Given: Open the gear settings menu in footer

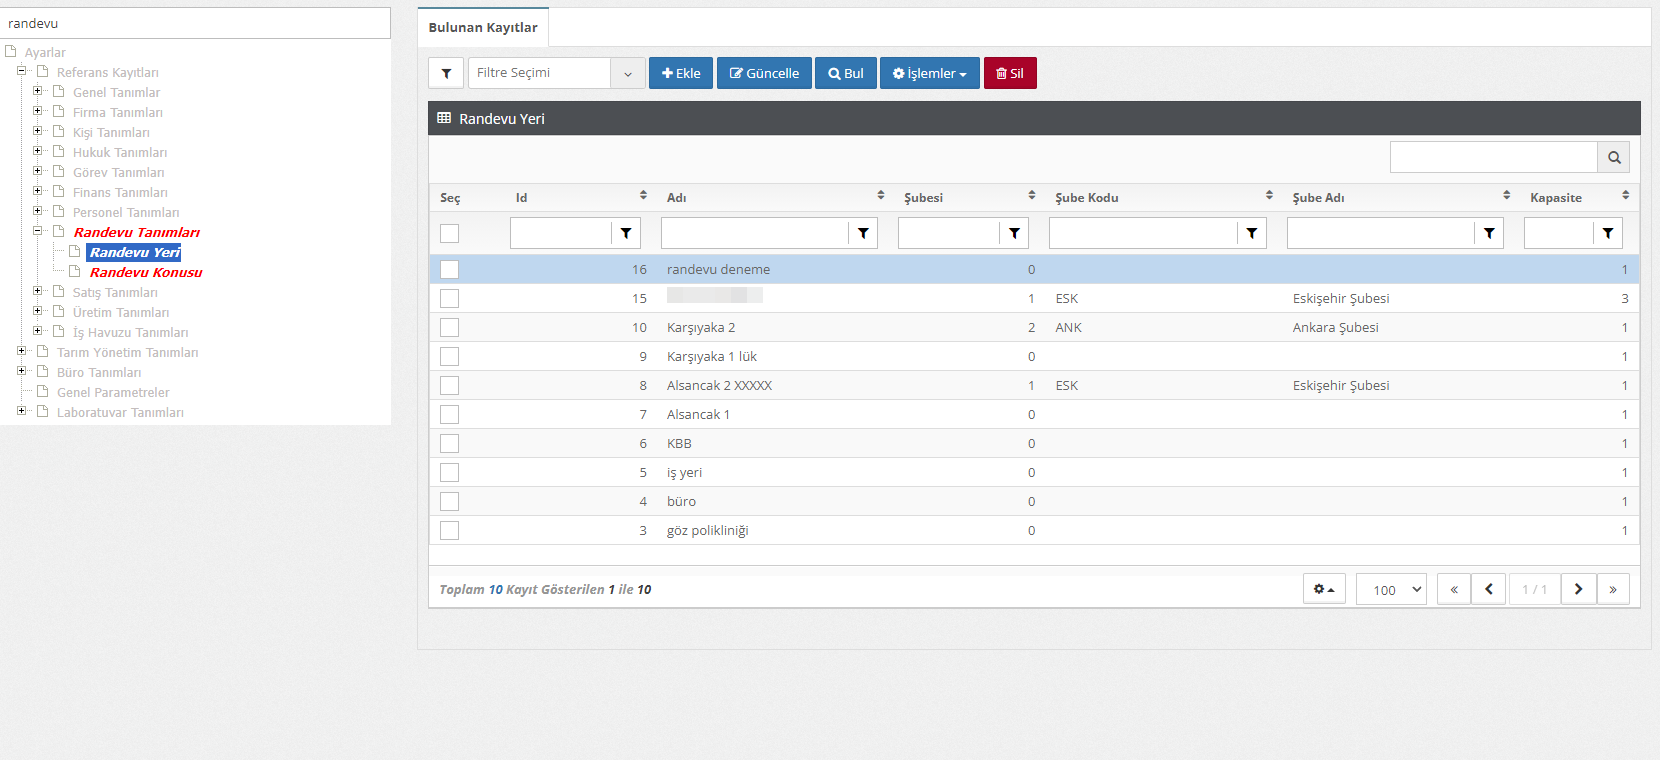Looking at the screenshot, I should 1324,589.
